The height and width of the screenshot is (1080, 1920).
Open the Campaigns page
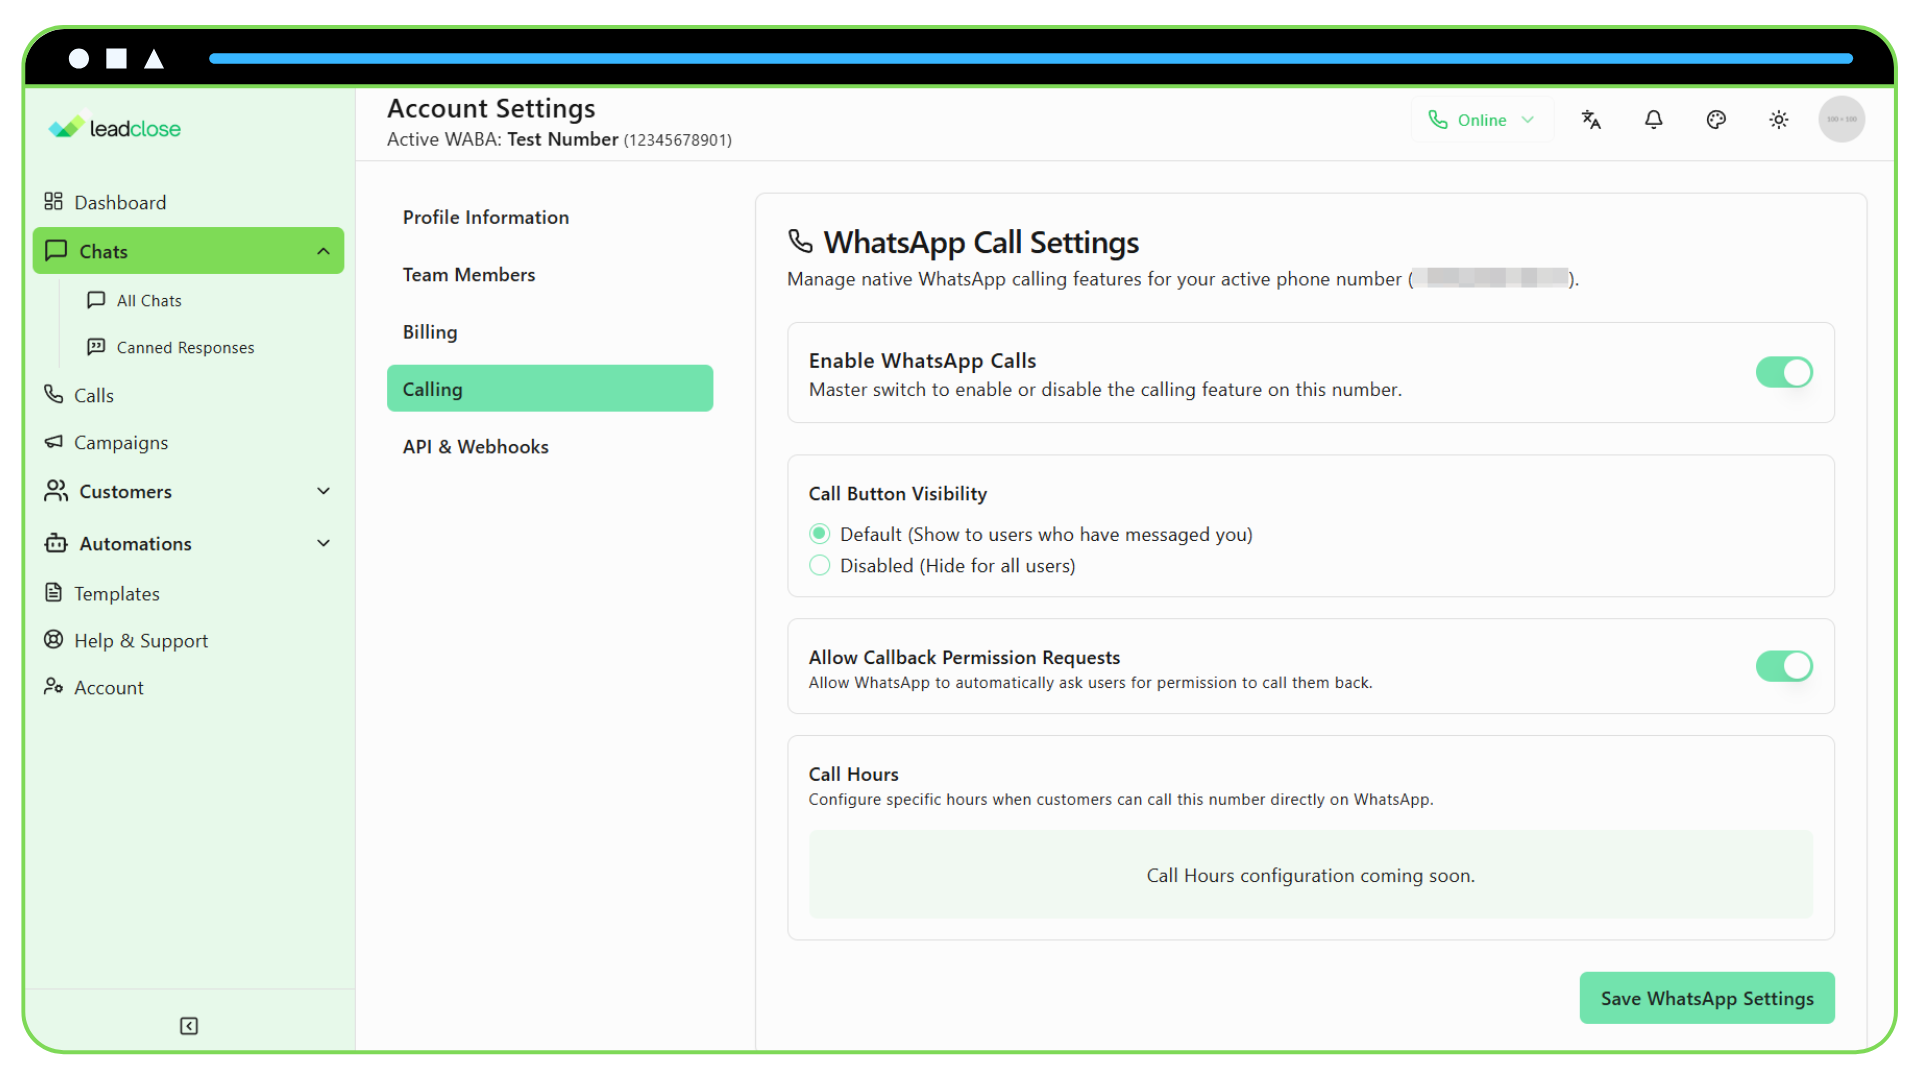point(106,442)
